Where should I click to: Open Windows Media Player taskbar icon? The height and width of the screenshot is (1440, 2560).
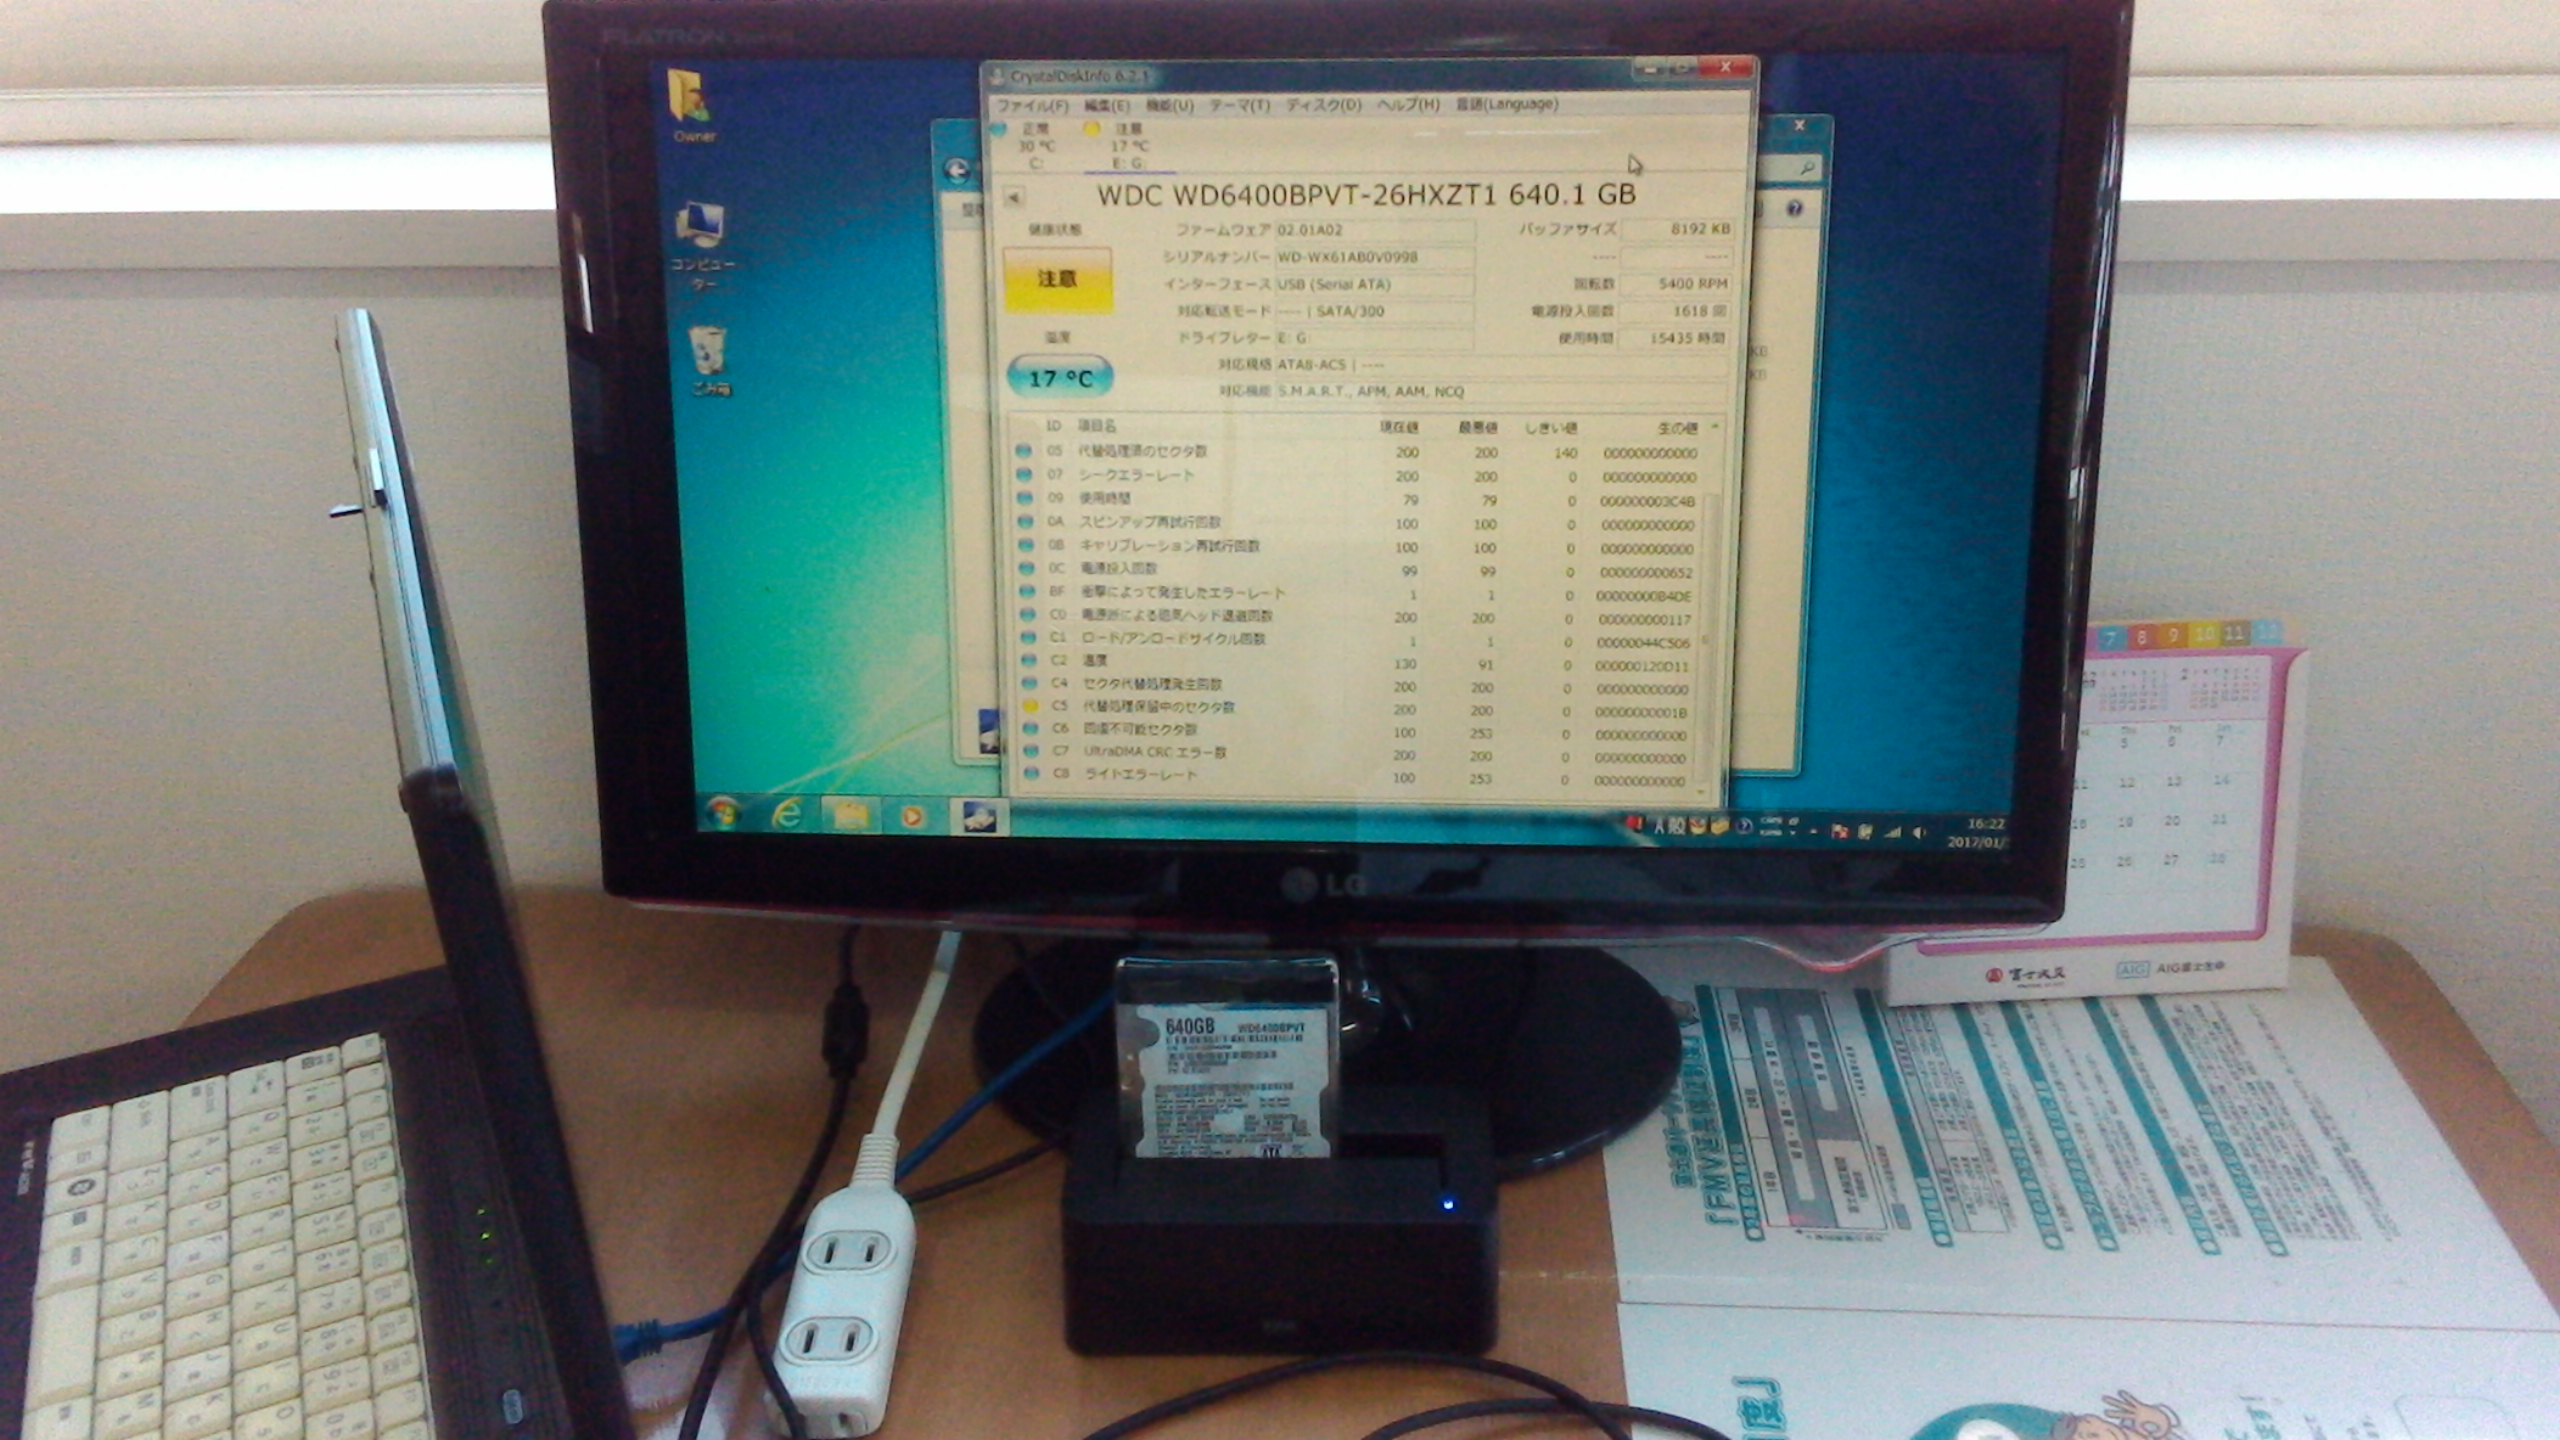pyautogui.click(x=912, y=817)
